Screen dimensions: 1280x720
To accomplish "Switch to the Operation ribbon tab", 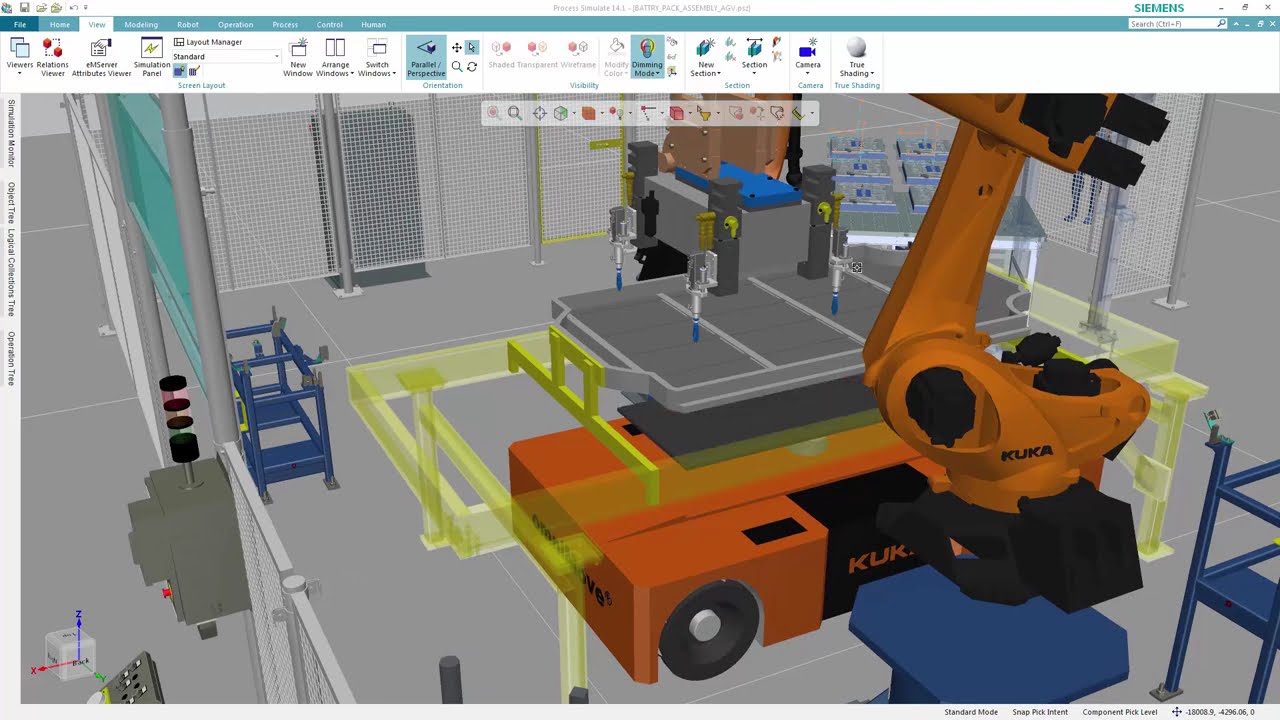I will click(236, 24).
